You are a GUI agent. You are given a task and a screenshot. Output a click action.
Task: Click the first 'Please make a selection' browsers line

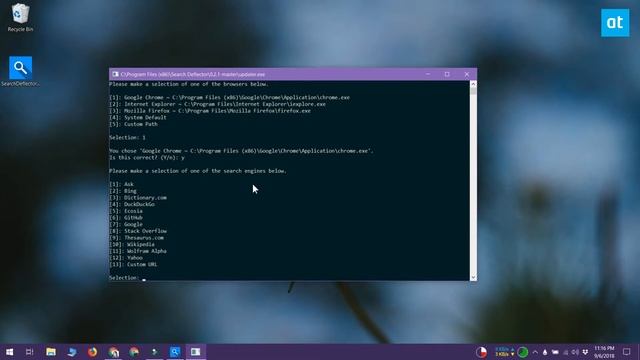click(189, 84)
